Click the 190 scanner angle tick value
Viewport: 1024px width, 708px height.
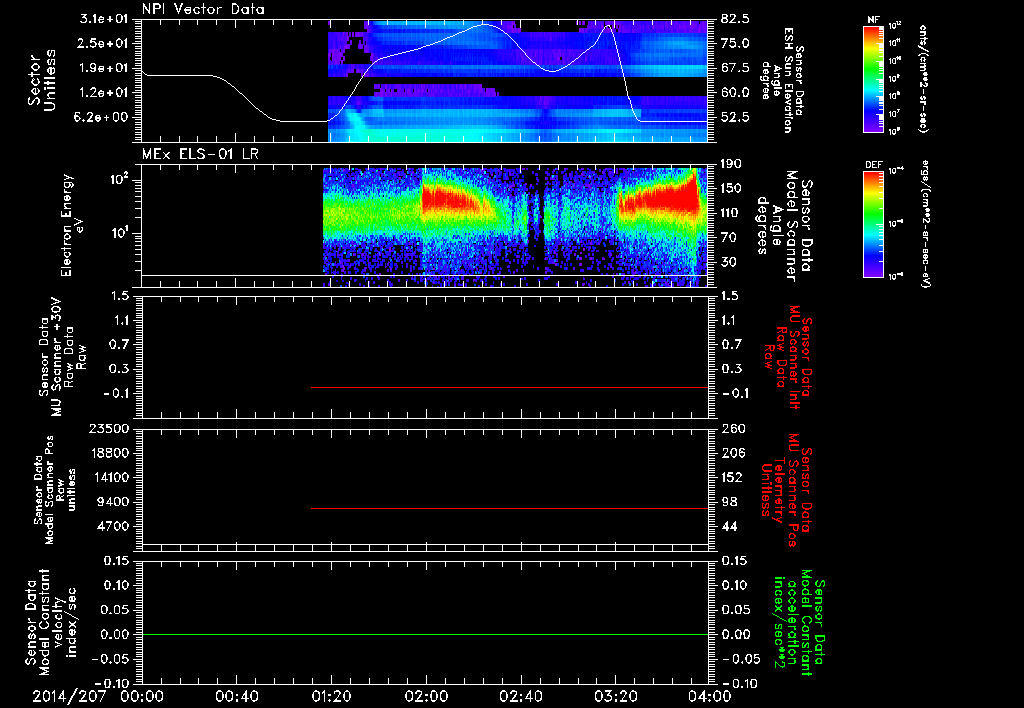pyautogui.click(x=731, y=164)
